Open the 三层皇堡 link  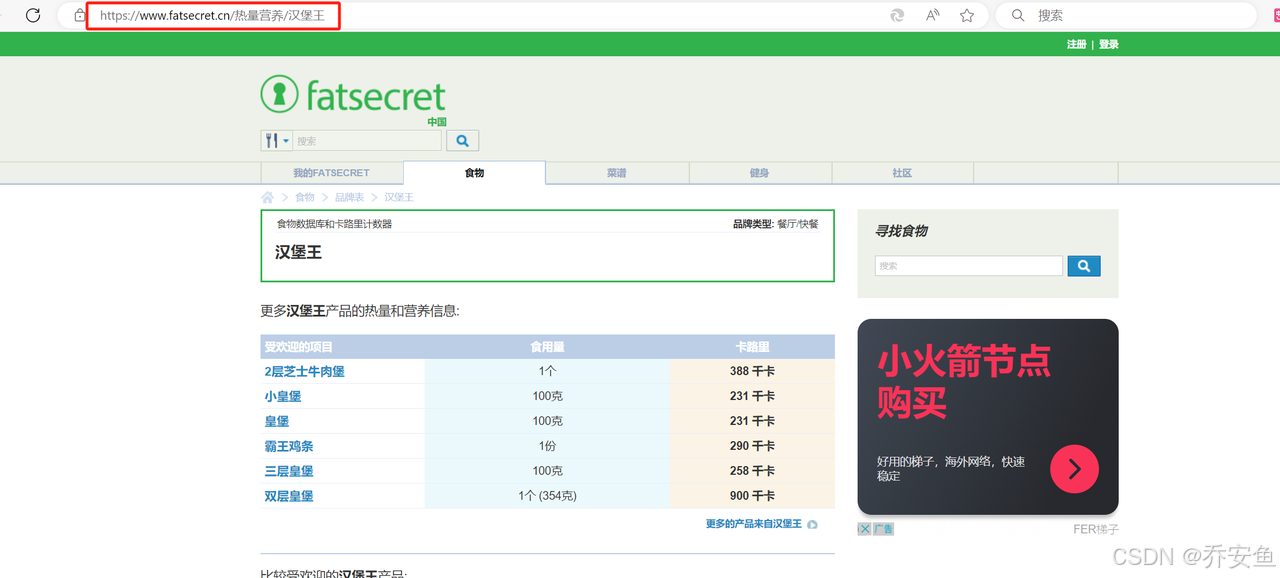pos(289,471)
